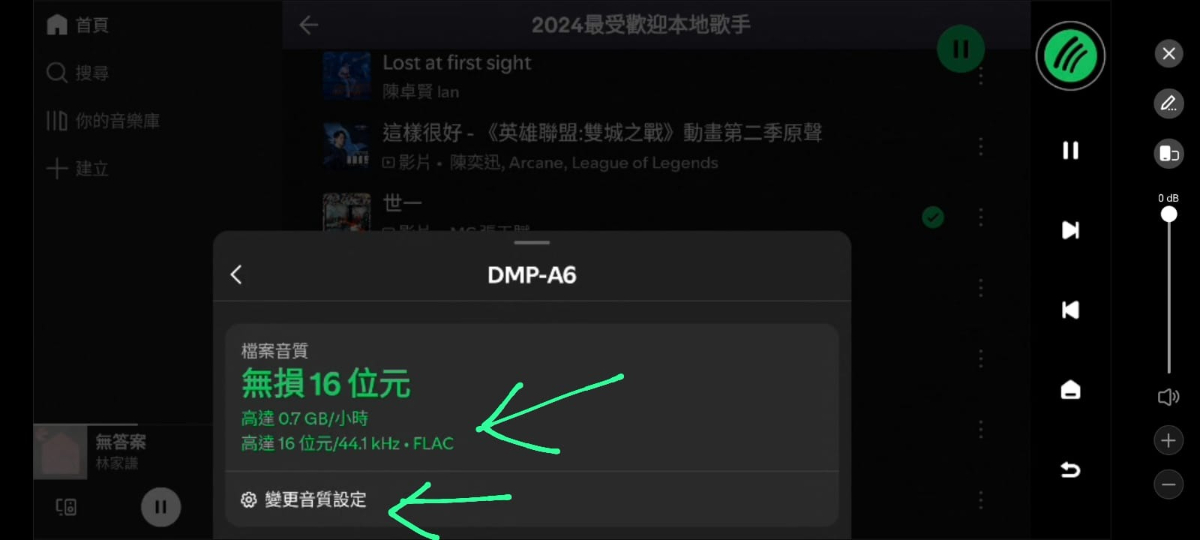Click the 建立 create plus icon
The image size is (1200, 540).
(x=57, y=168)
